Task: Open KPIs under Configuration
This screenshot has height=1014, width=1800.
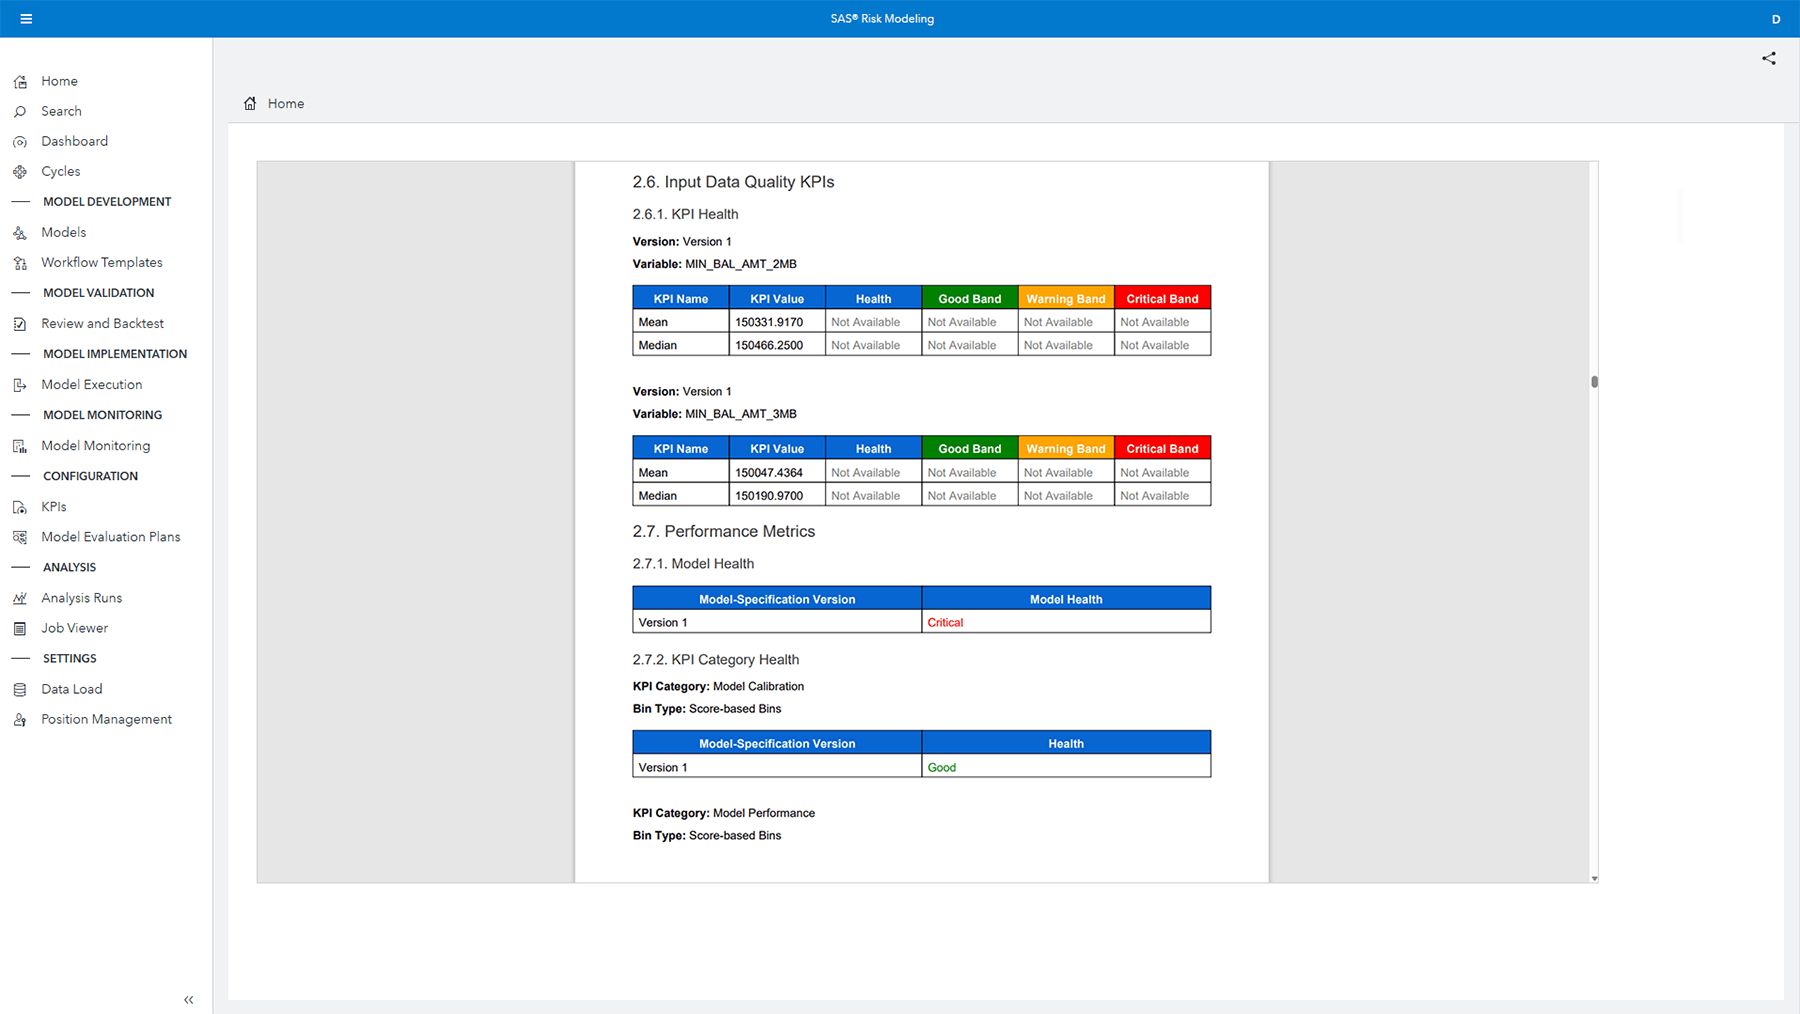Action: (x=51, y=506)
